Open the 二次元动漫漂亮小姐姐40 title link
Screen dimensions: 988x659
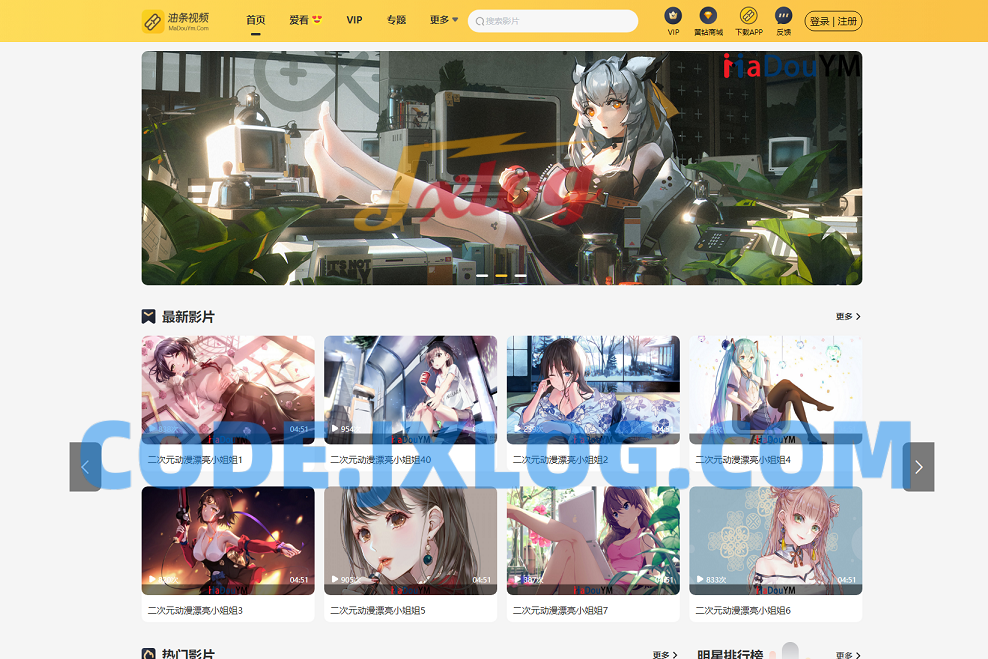380,460
